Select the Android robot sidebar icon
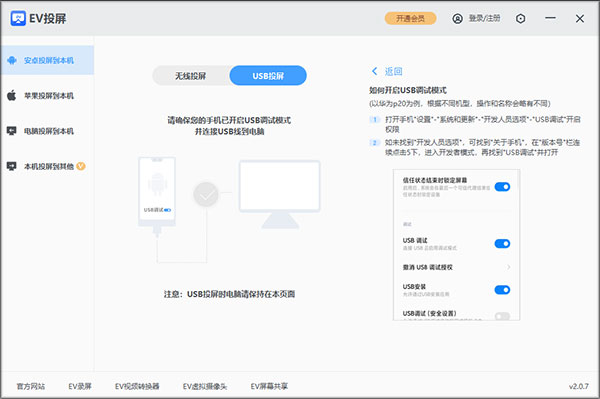The width and height of the screenshot is (600, 399). coord(12,60)
